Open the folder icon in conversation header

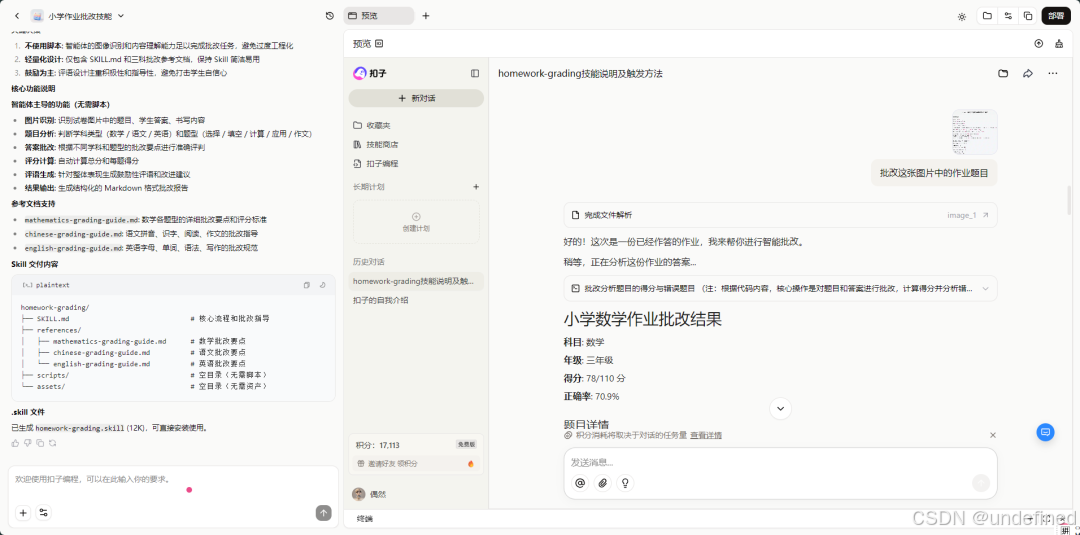click(1003, 74)
